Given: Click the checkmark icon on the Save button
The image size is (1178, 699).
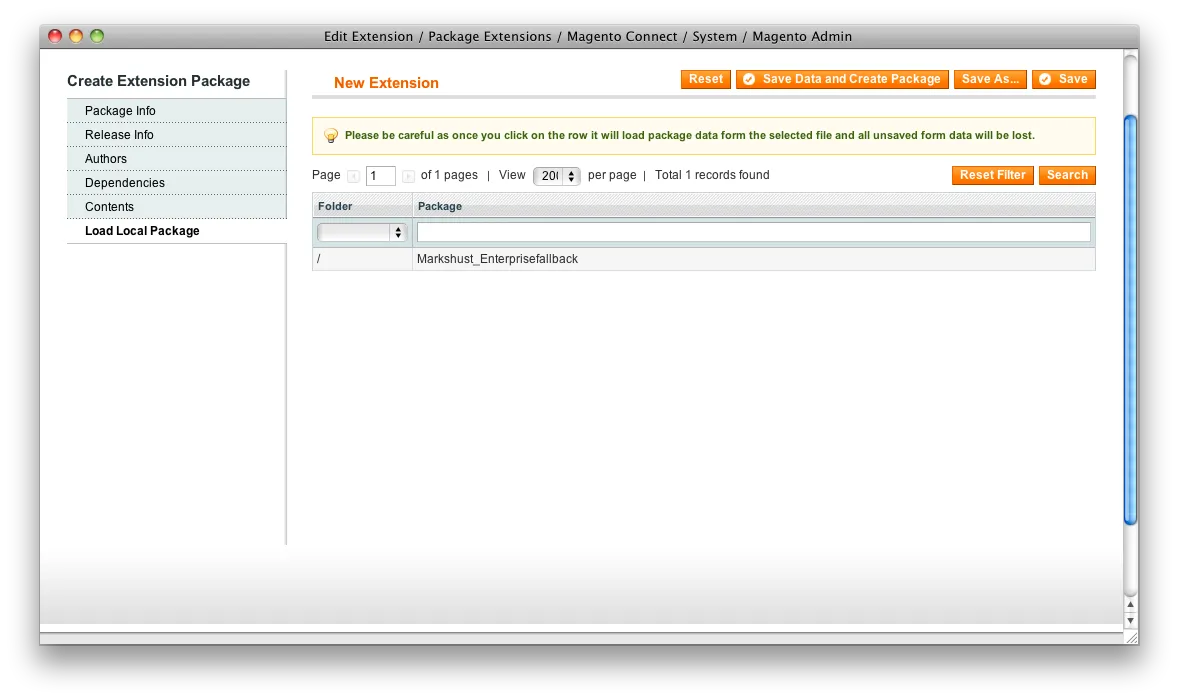Looking at the screenshot, I should 1046,79.
